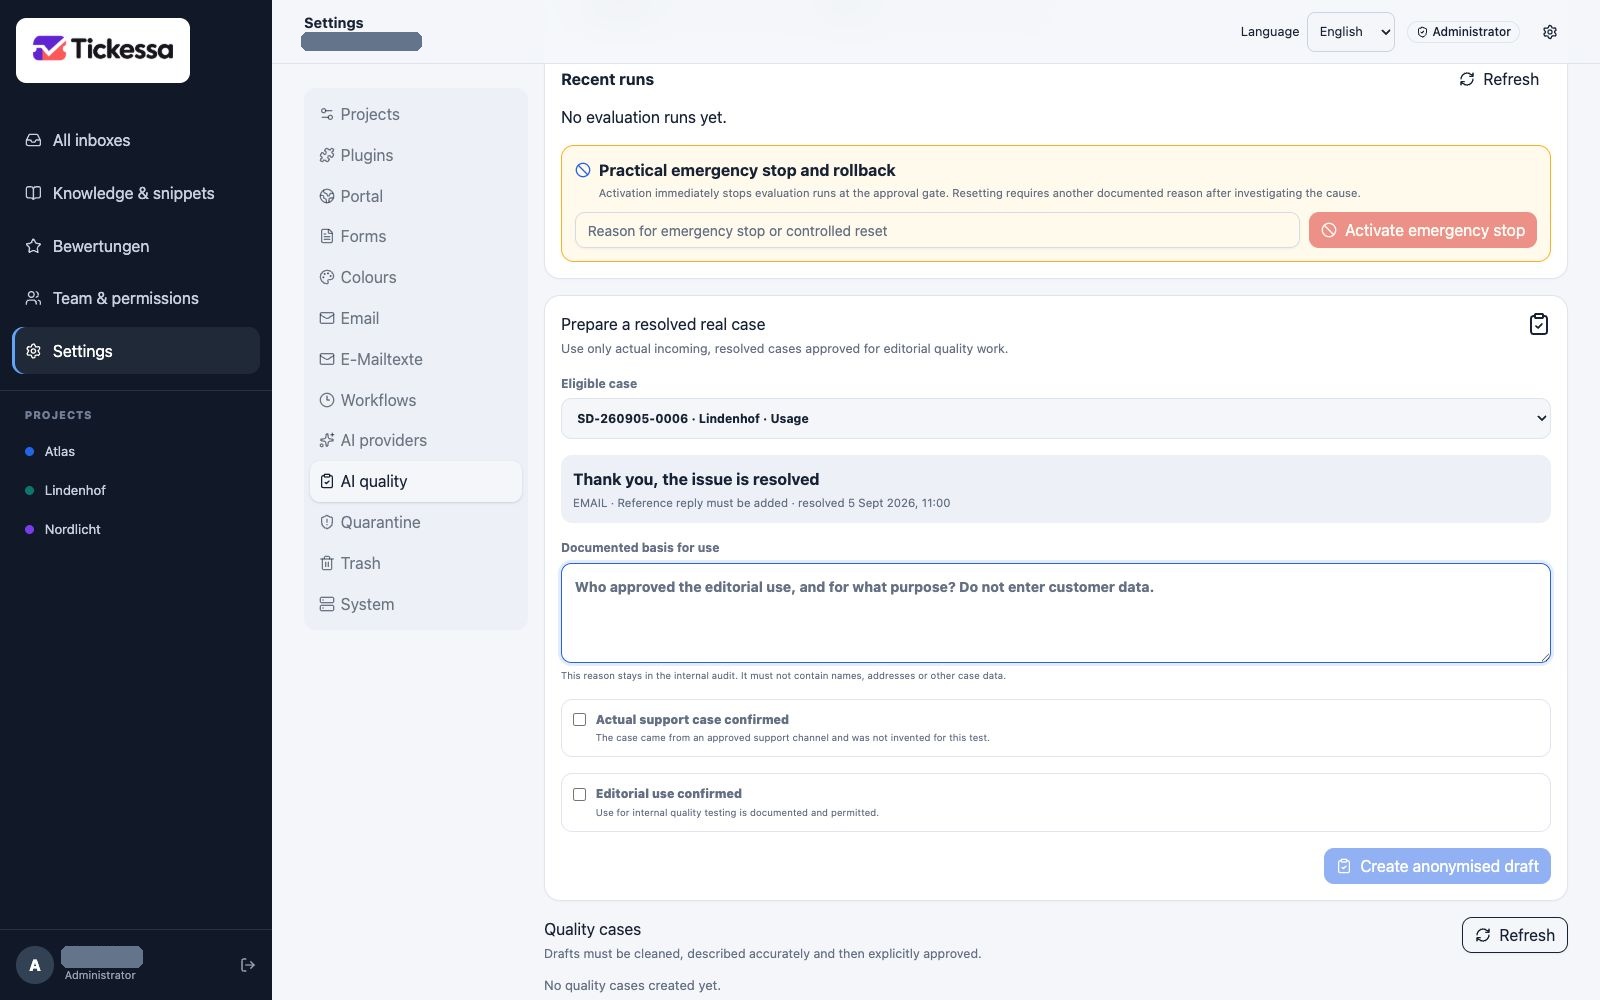This screenshot has height=1000, width=1600.
Task: Open the AI providers settings section
Action: click(x=416, y=440)
